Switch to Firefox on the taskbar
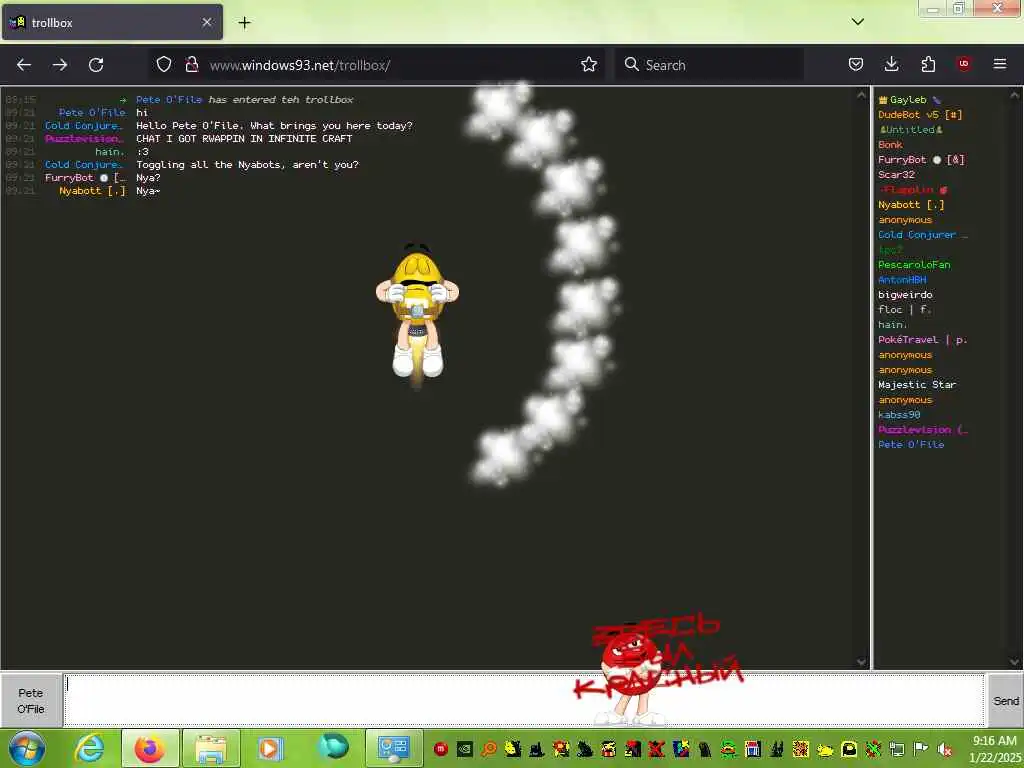Image resolution: width=1024 pixels, height=768 pixels. (150, 748)
